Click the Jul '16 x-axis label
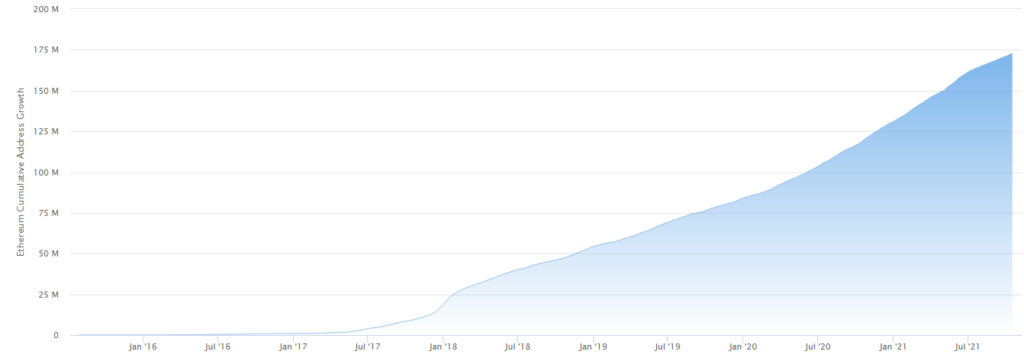 pos(217,347)
